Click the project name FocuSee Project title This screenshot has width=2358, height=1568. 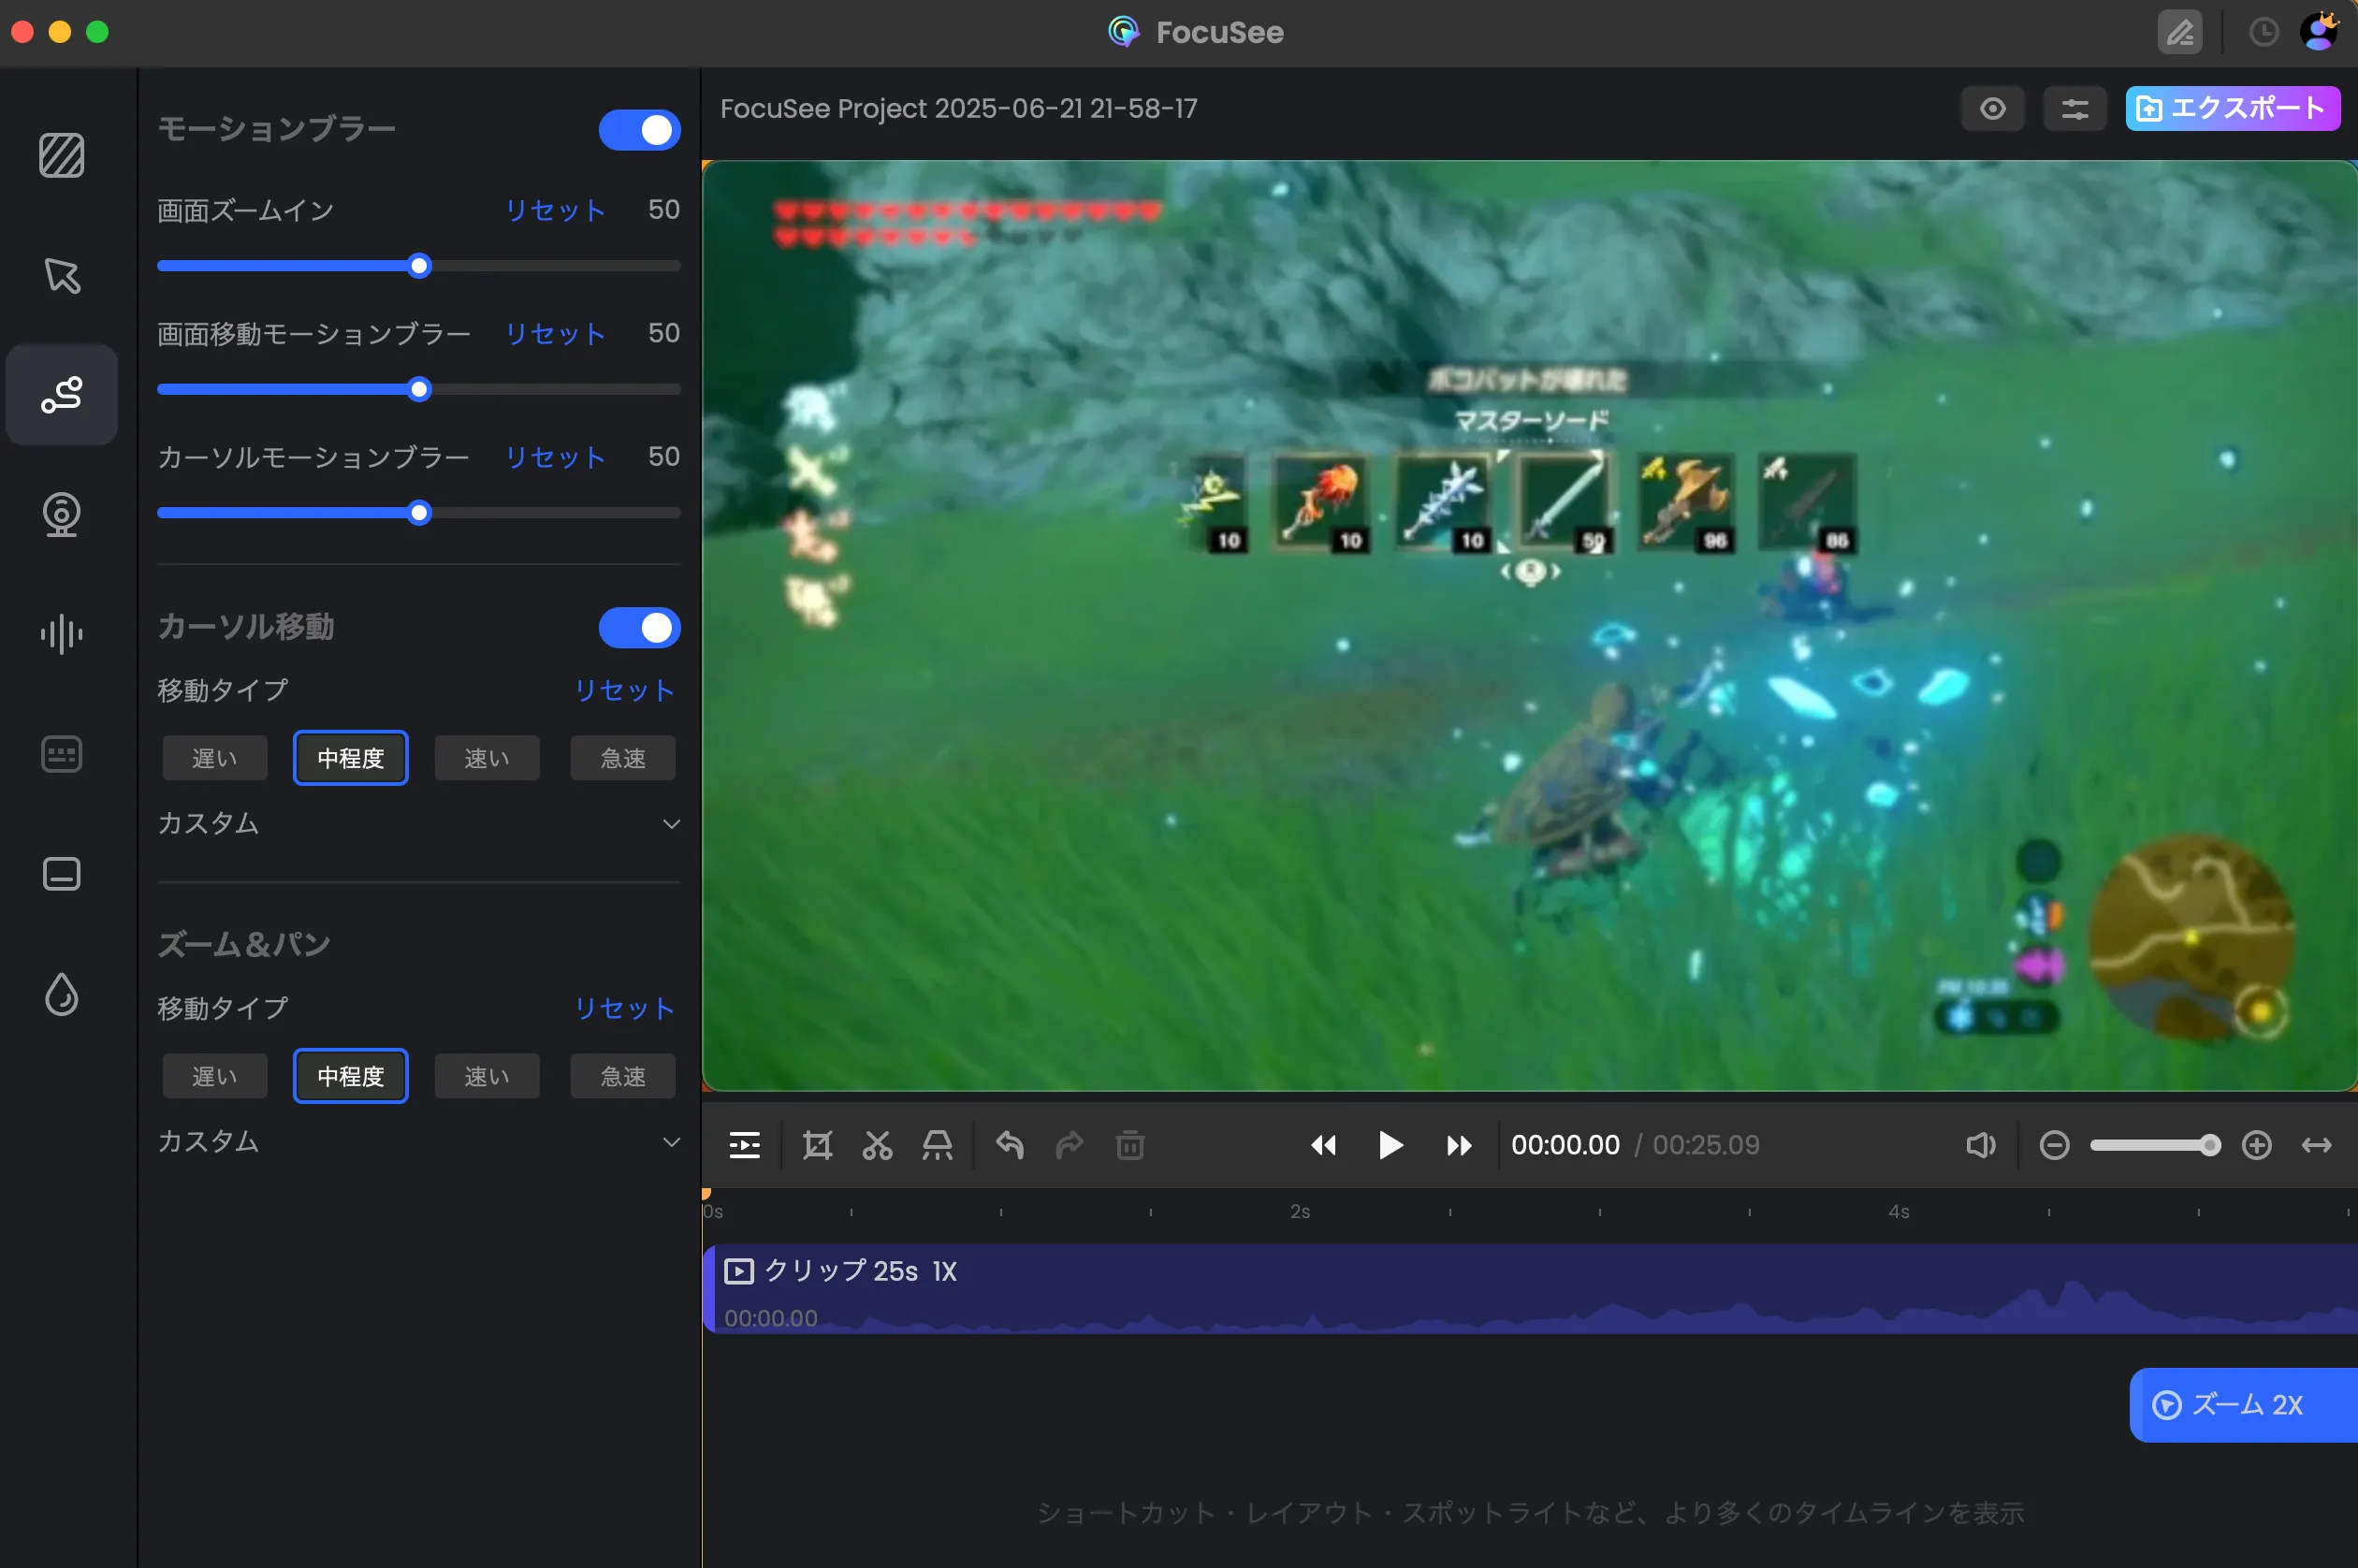tap(958, 108)
